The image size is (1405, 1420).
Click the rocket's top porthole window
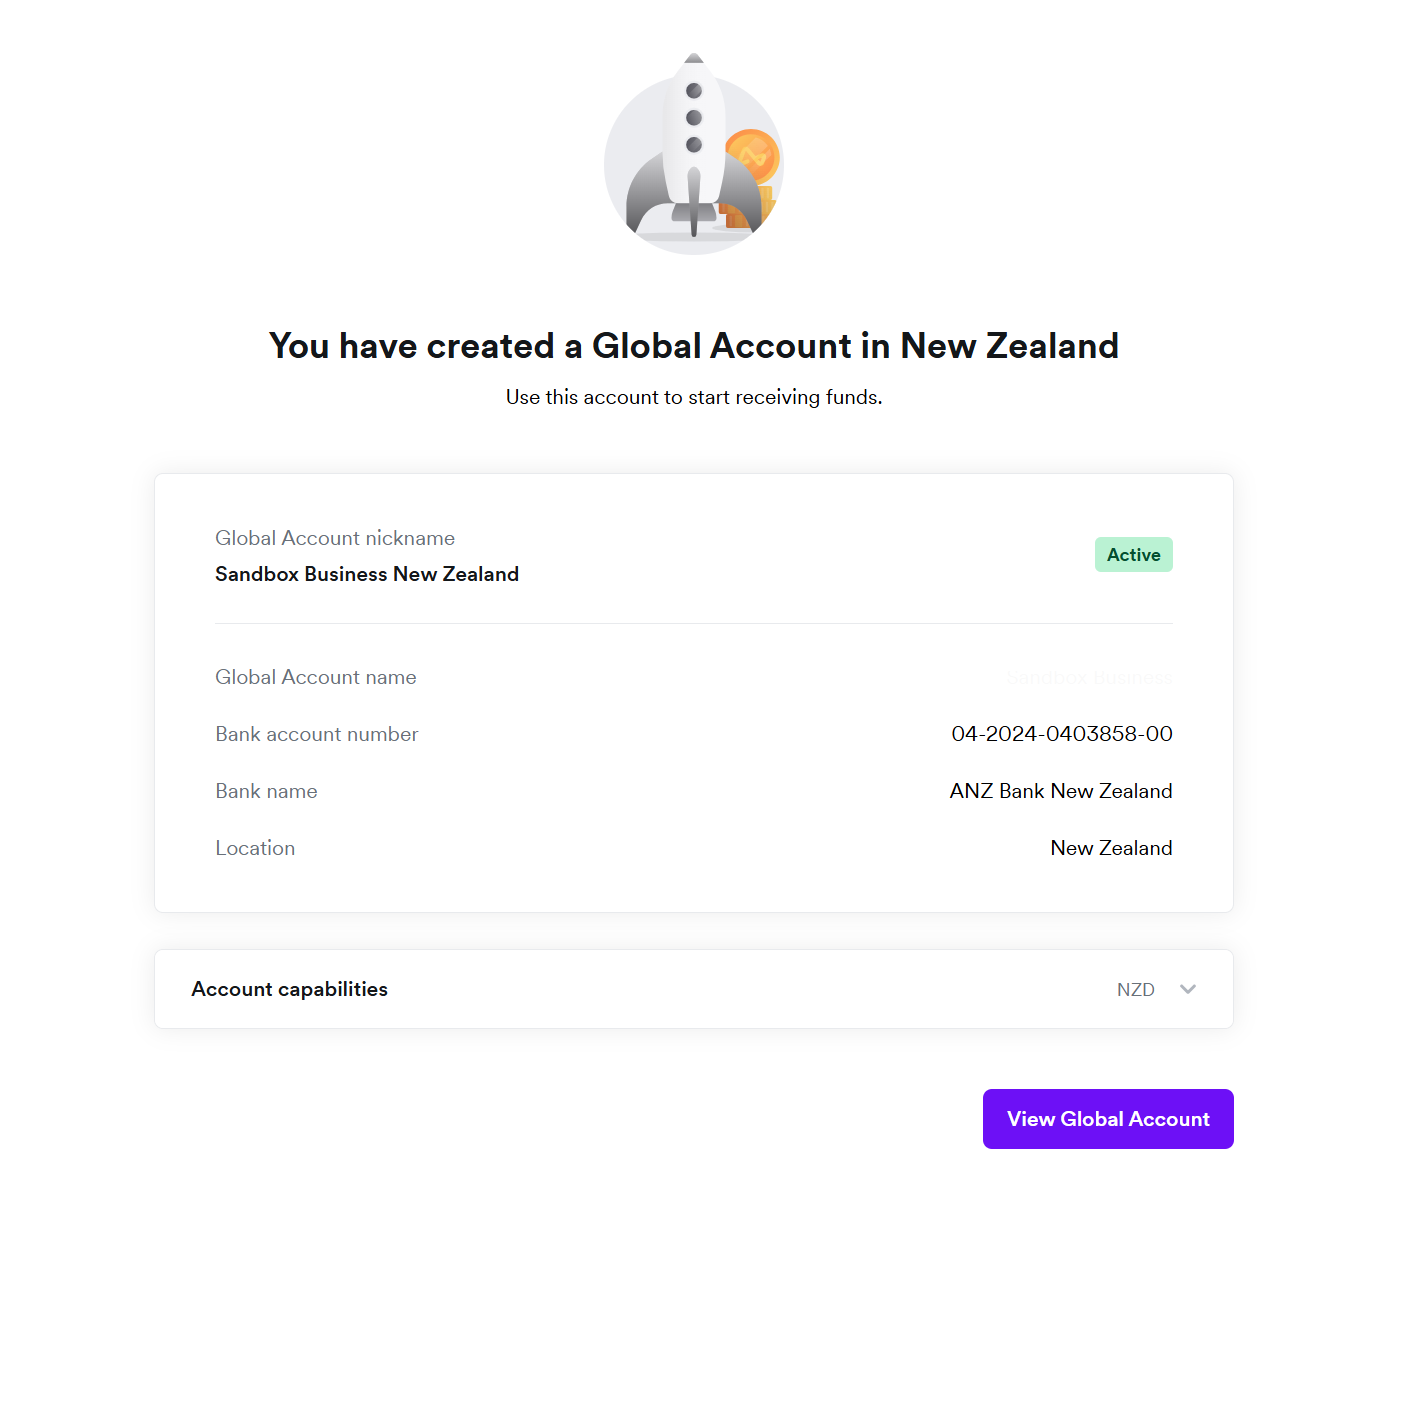coord(694,91)
